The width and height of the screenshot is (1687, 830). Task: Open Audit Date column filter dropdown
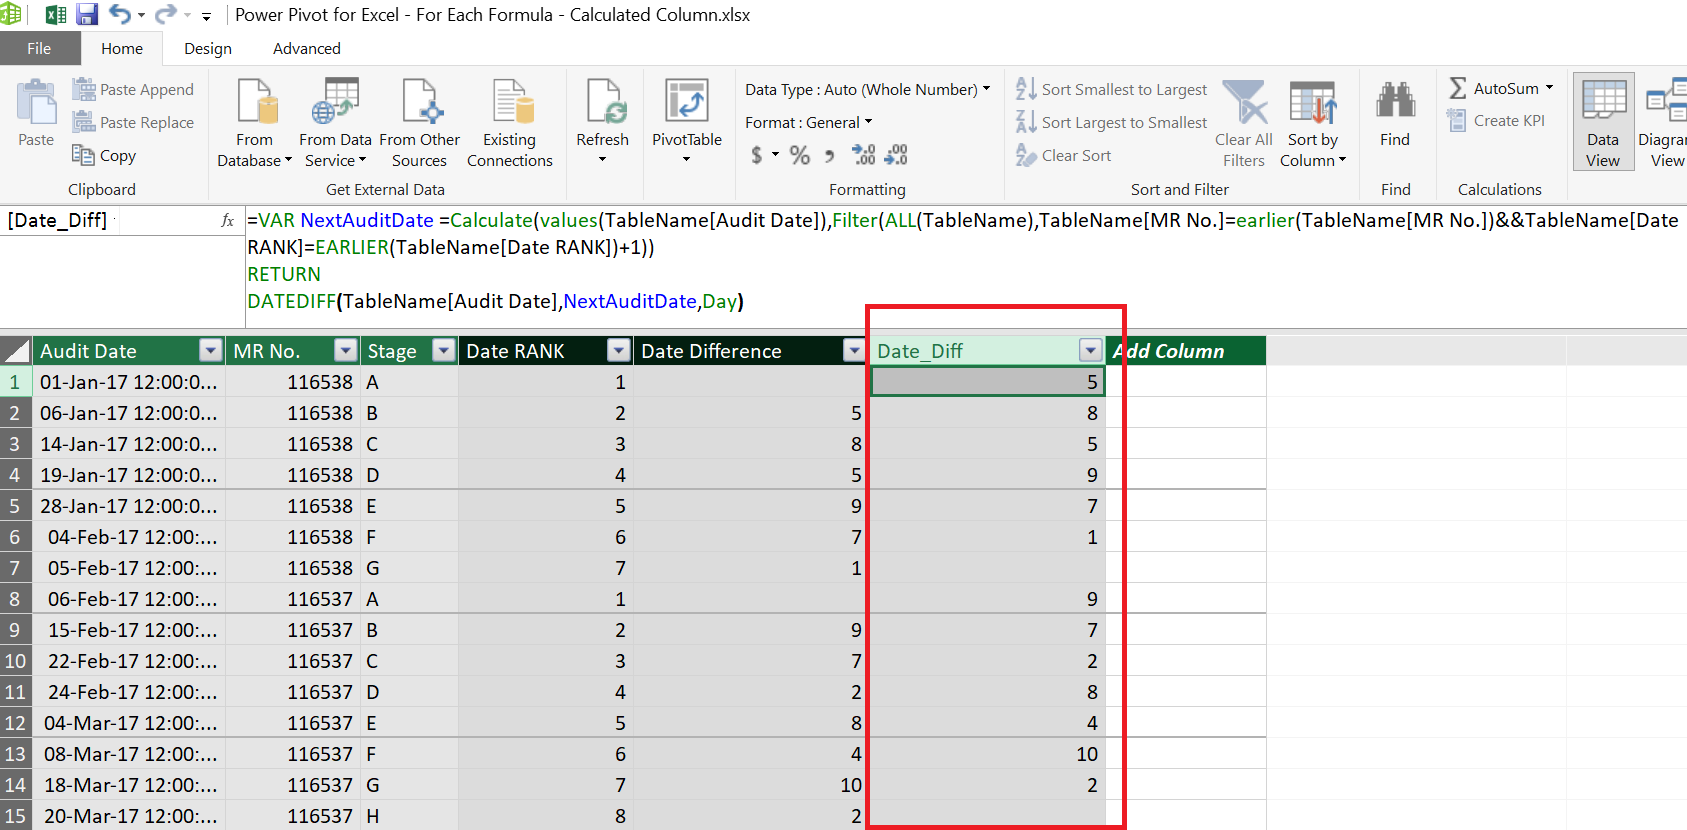coord(210,350)
